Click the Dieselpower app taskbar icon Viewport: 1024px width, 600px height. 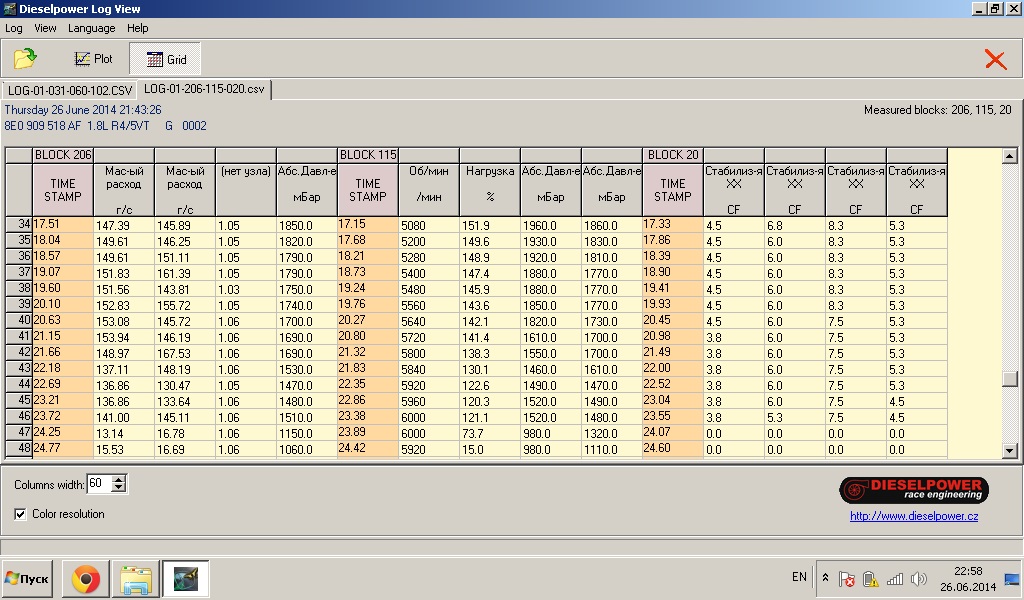[185, 579]
